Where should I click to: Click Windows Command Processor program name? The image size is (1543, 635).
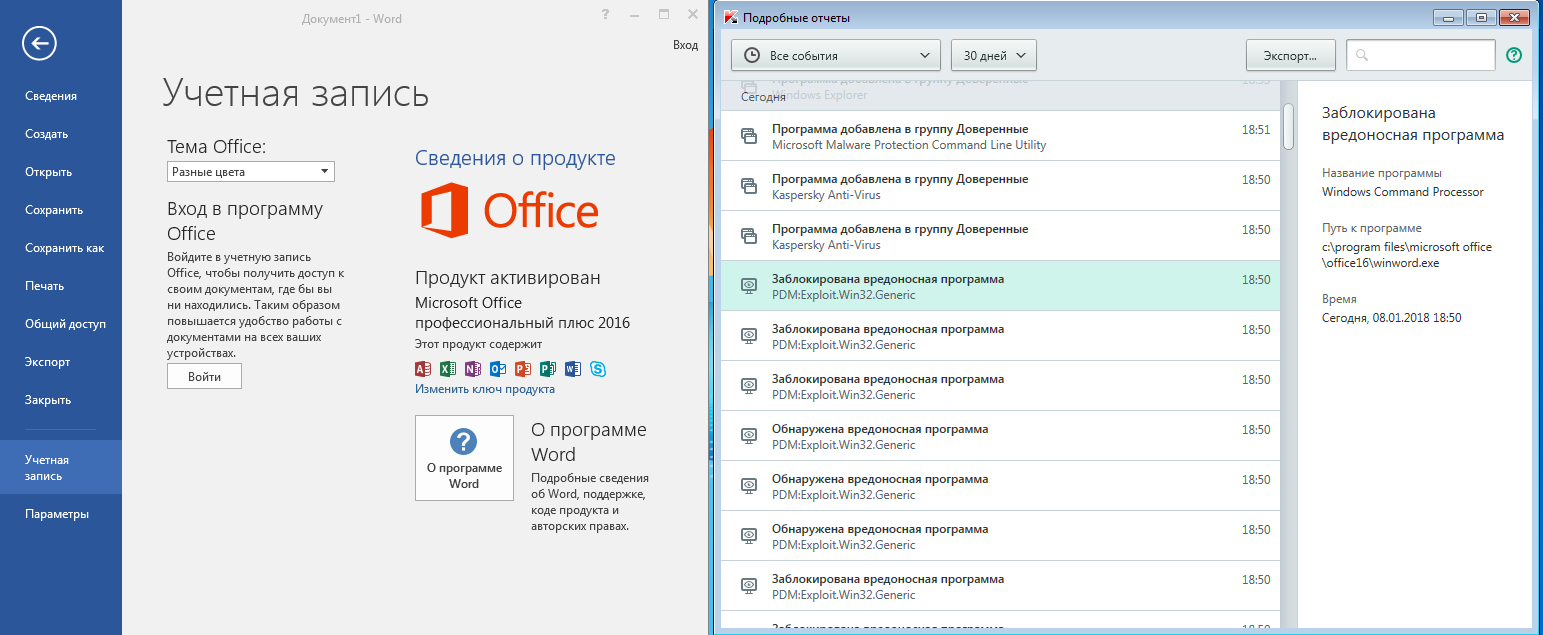(x=1403, y=191)
